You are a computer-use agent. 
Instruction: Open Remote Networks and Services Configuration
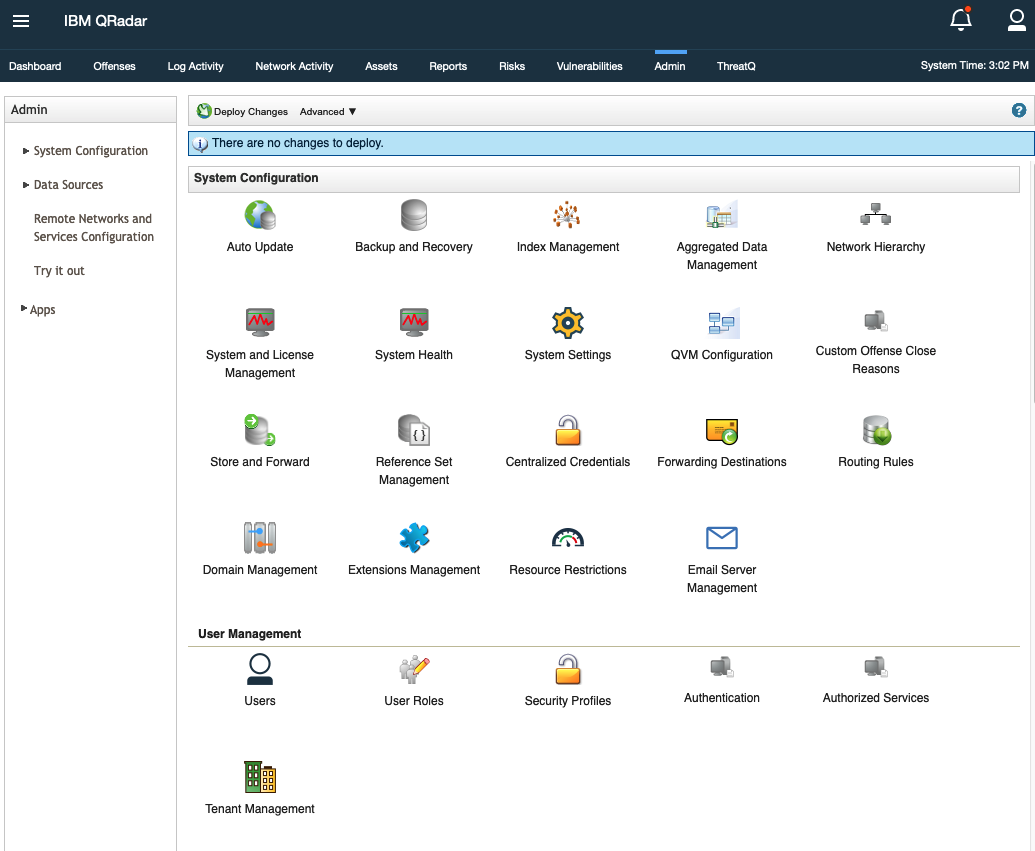pos(94,228)
